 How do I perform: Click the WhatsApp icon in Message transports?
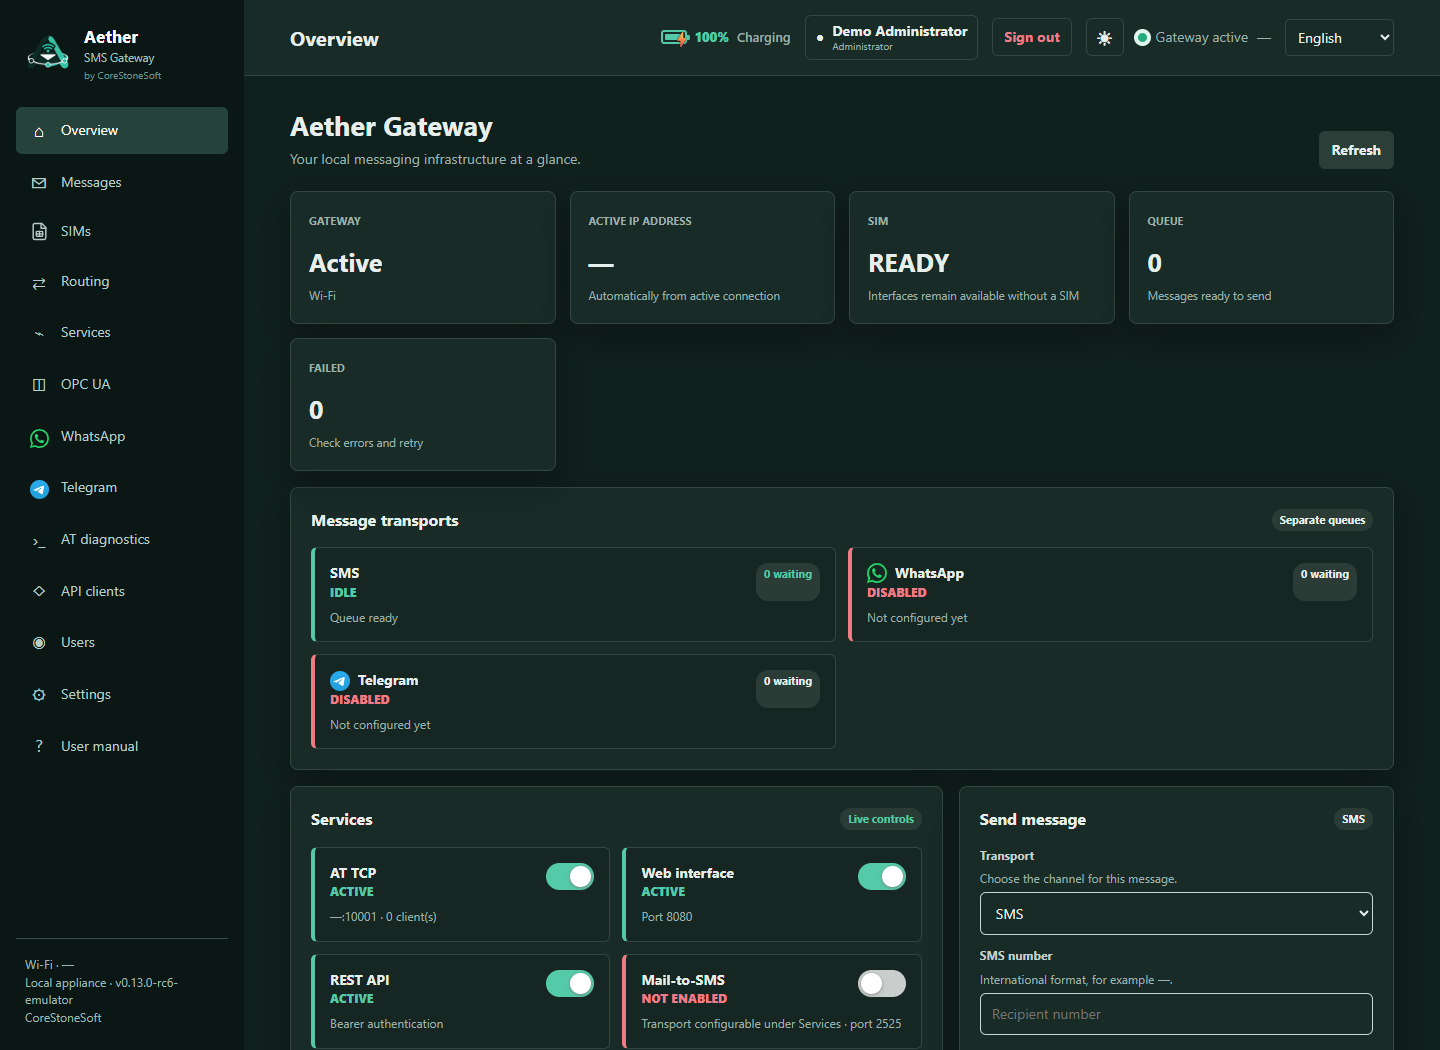(x=877, y=573)
